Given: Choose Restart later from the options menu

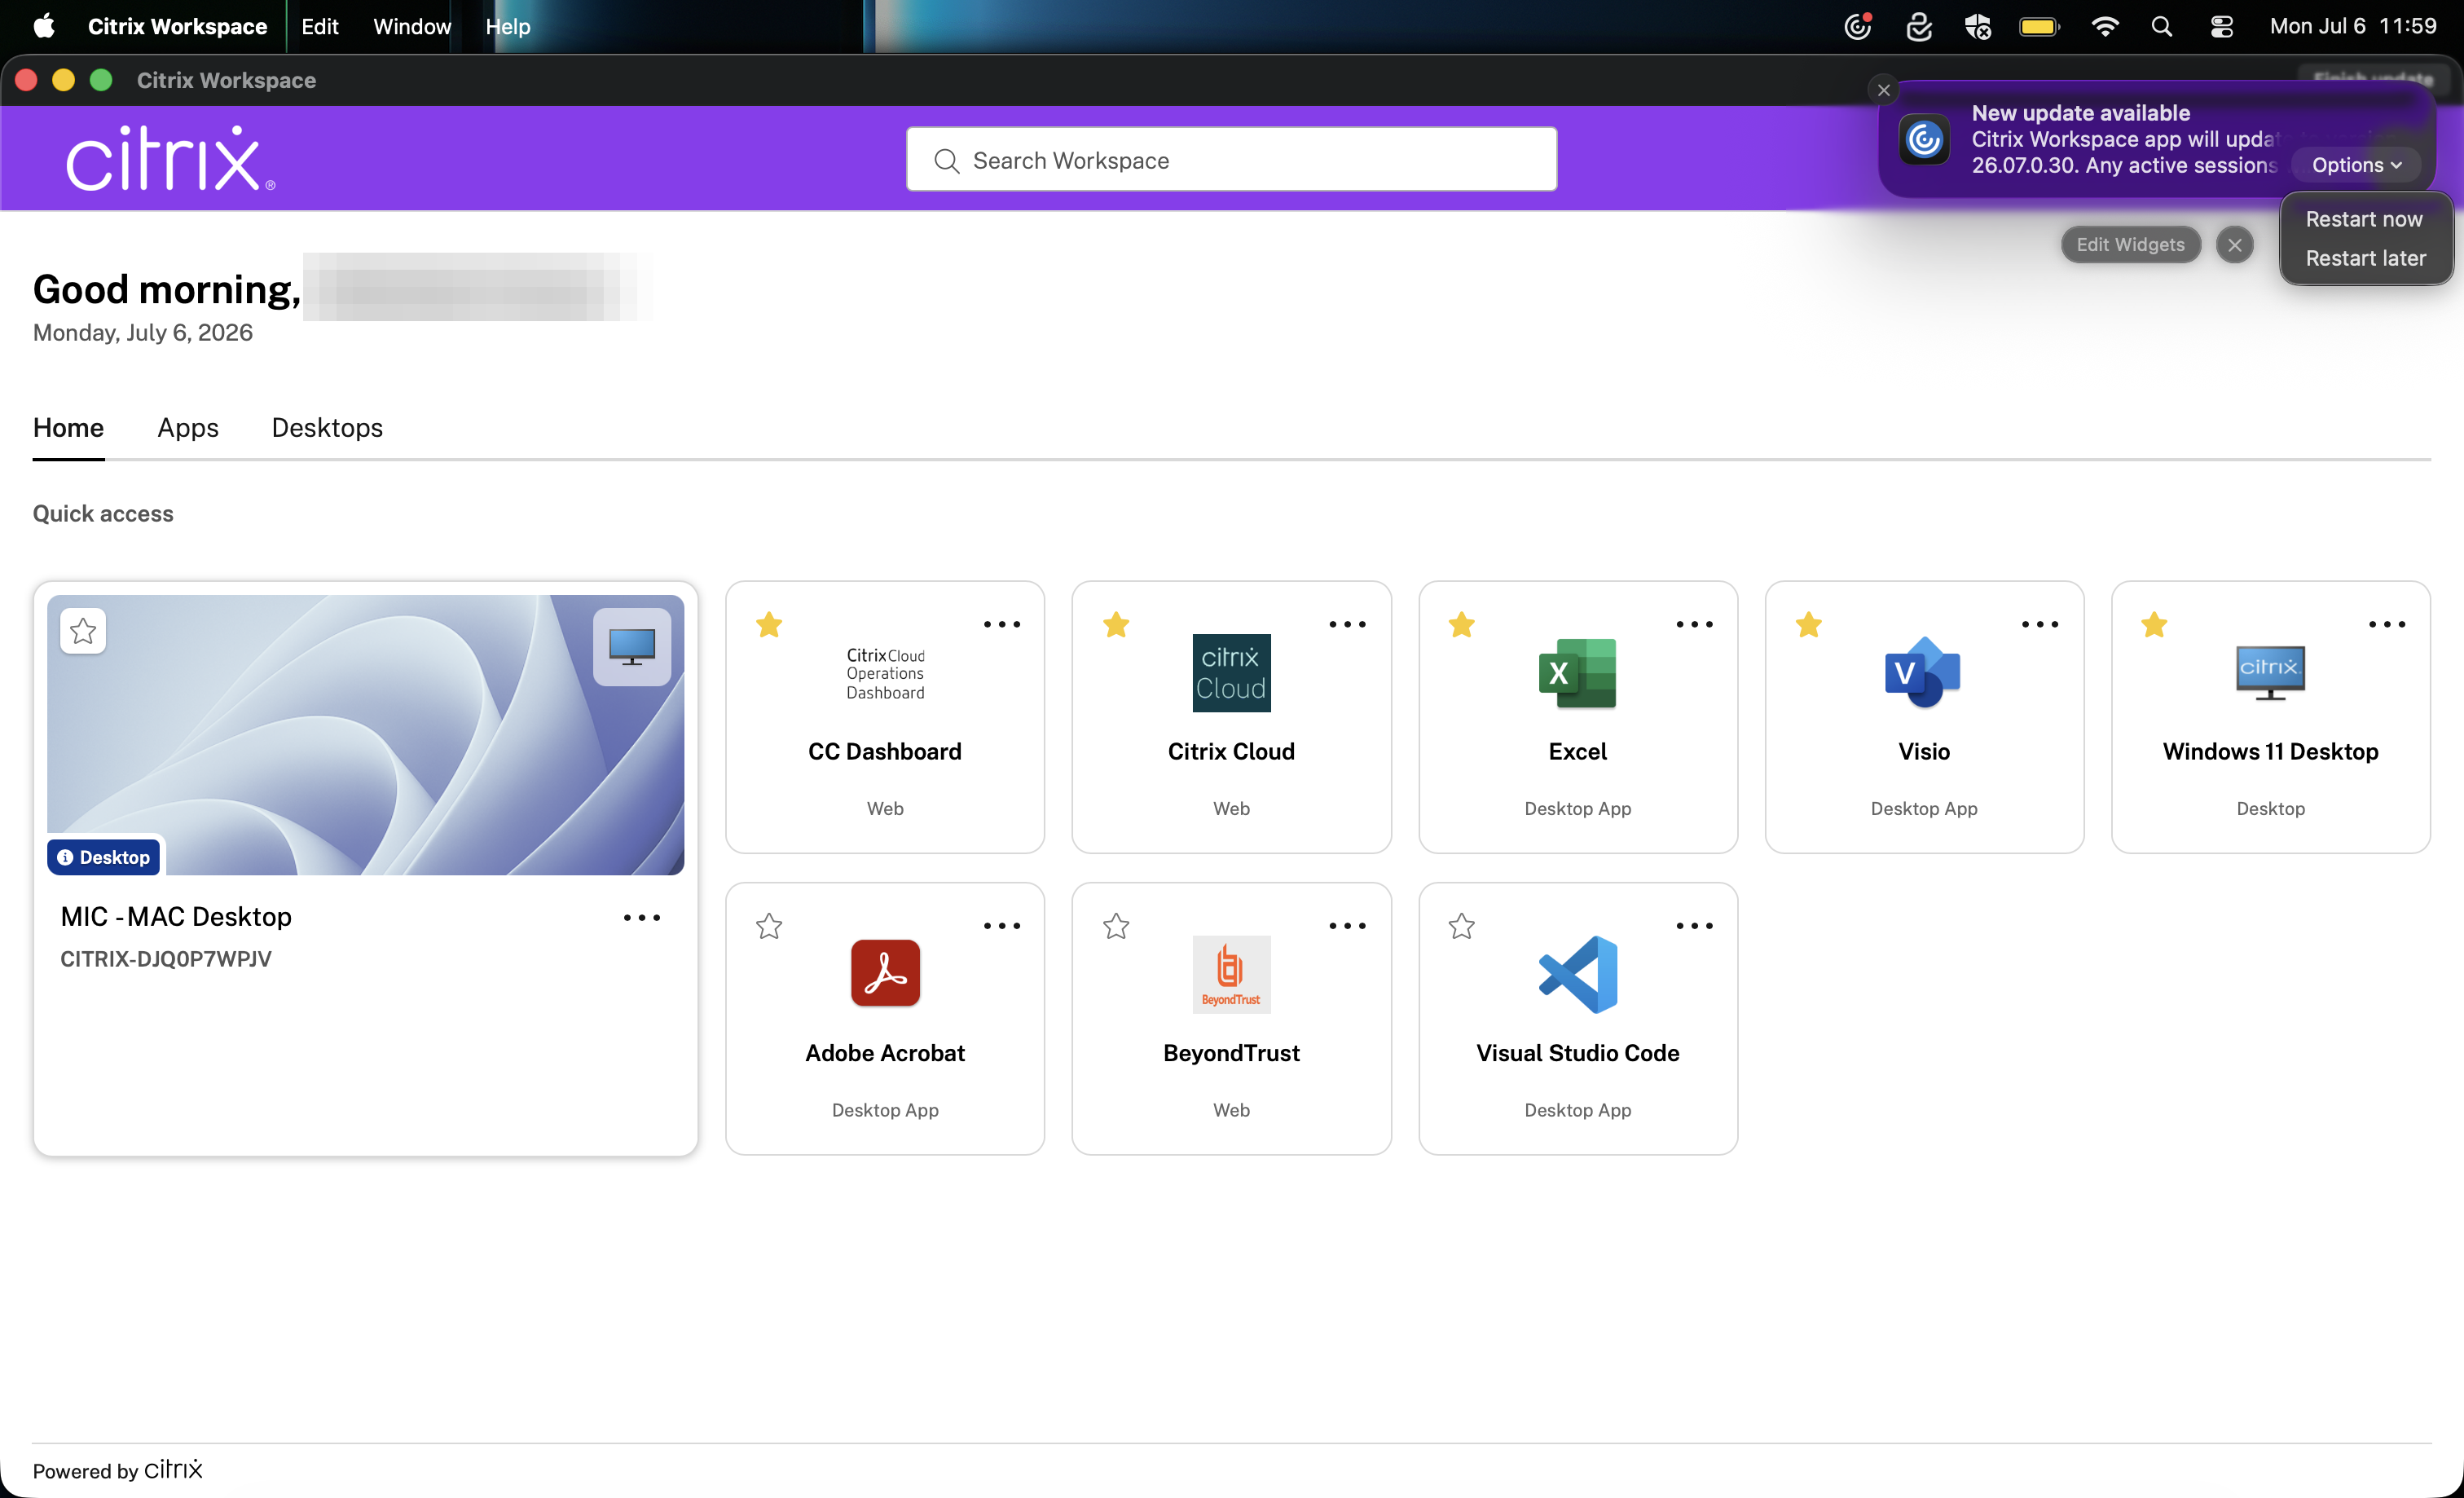Looking at the screenshot, I should coord(2365,258).
